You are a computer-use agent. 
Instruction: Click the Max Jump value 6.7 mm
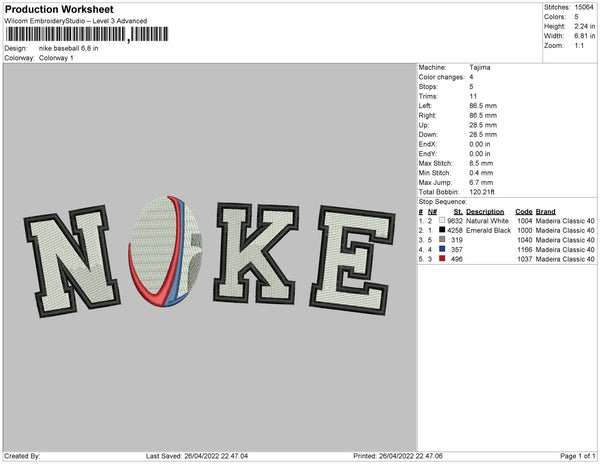click(481, 182)
